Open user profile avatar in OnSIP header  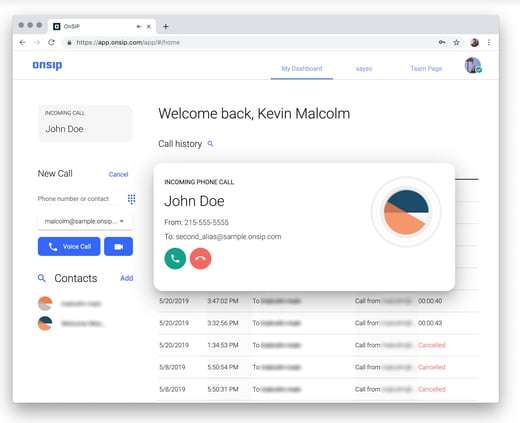(473, 65)
